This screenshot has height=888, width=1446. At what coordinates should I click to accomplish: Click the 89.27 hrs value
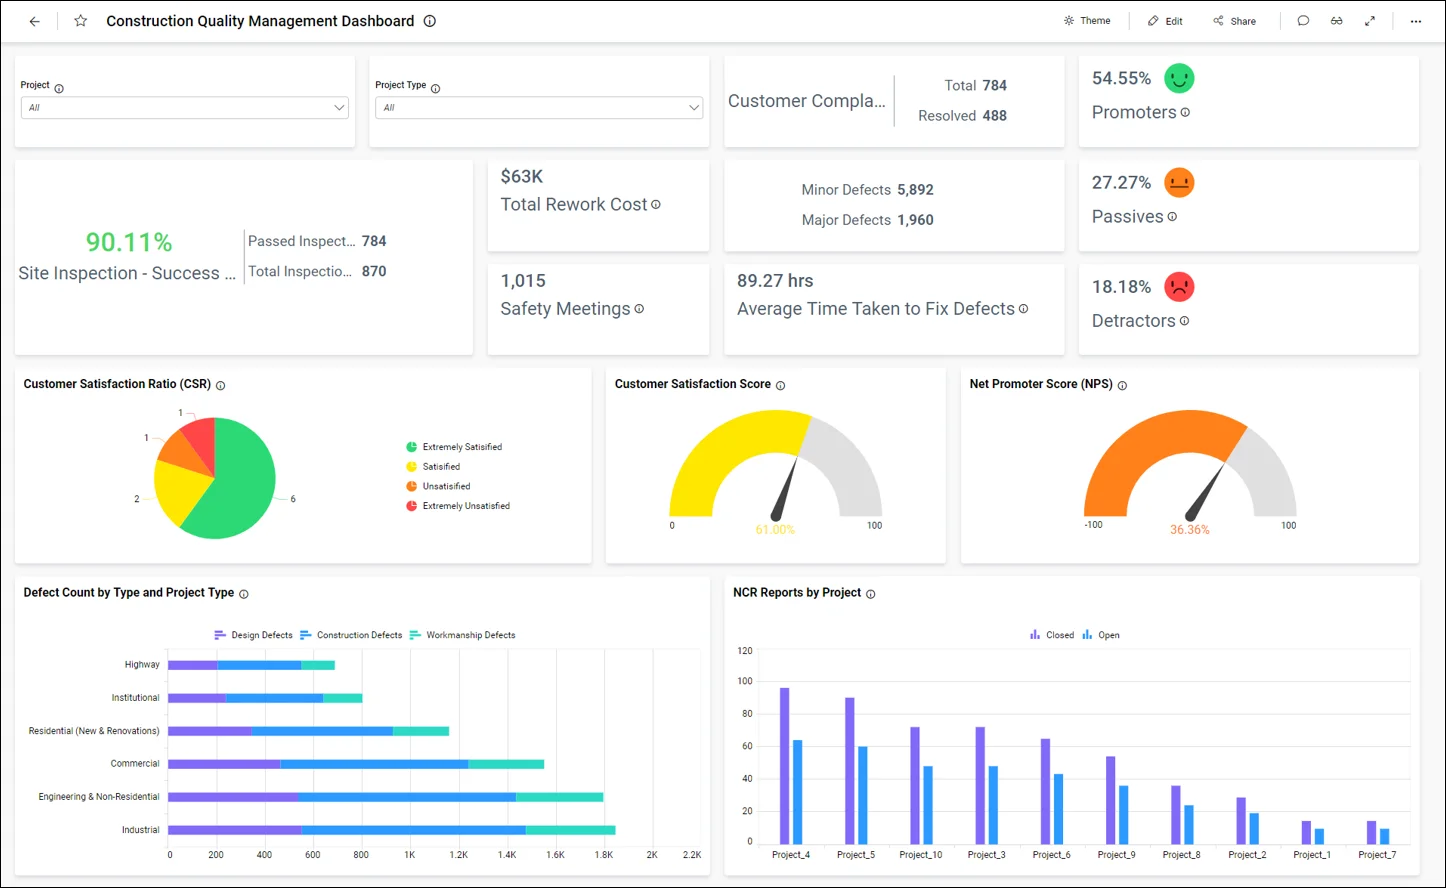(775, 281)
